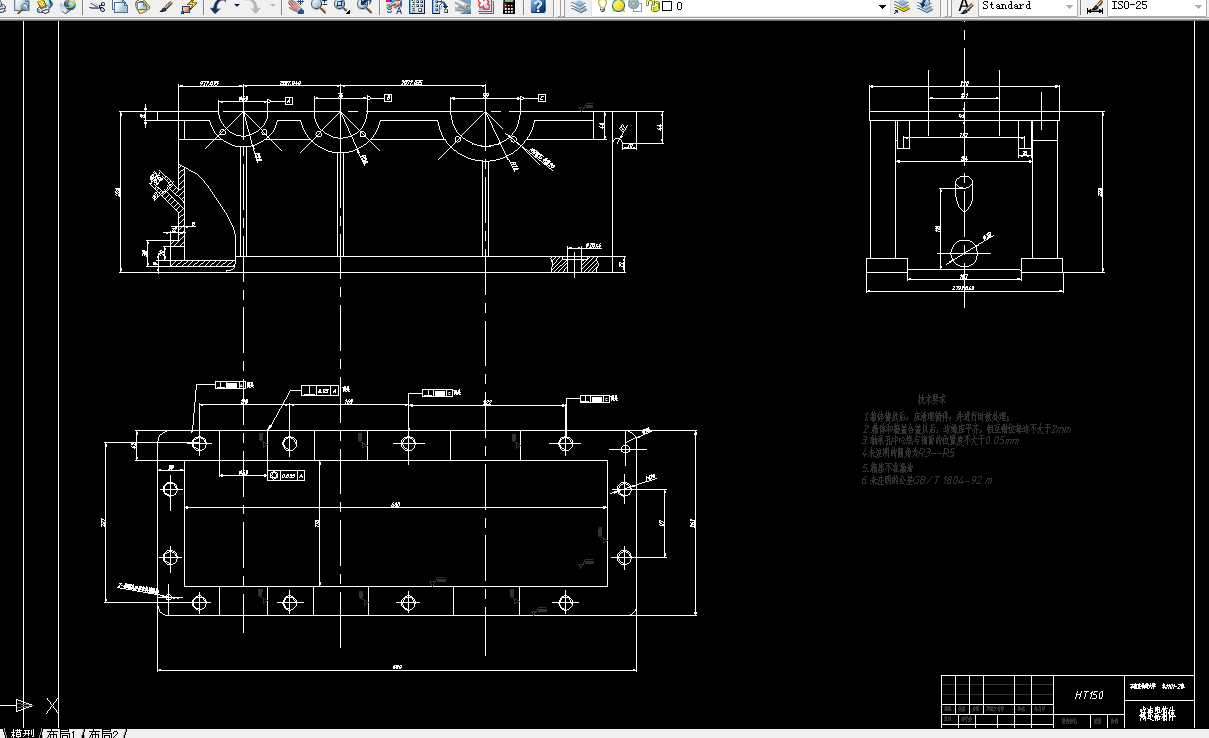
Task: Cut selection with the scissors icon
Action: pos(97,6)
